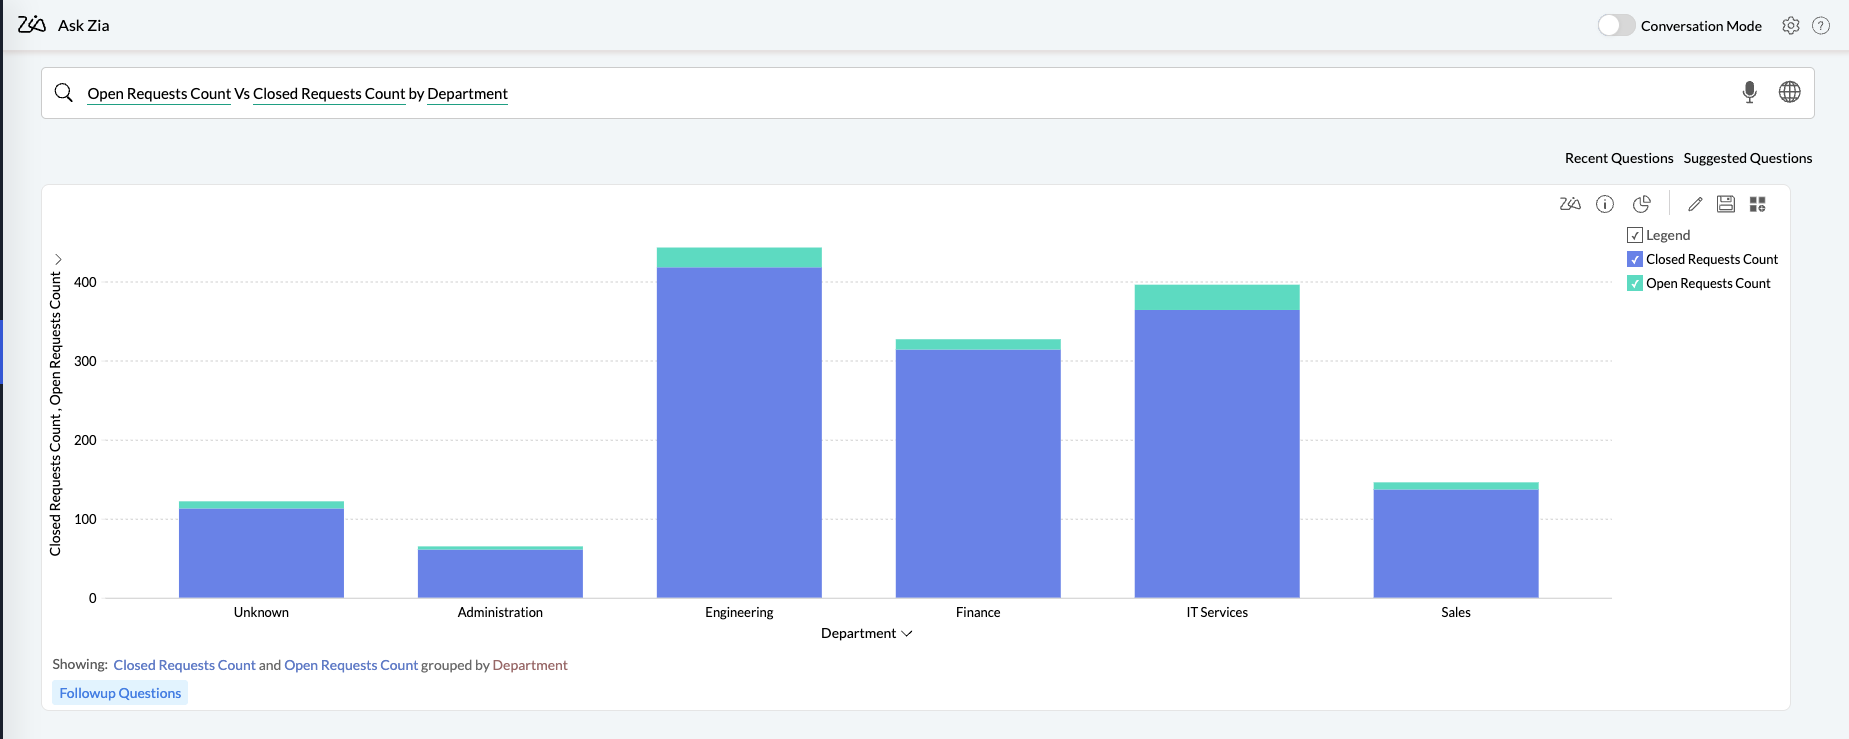
Task: Save the report with floppy disk icon
Action: (x=1726, y=204)
